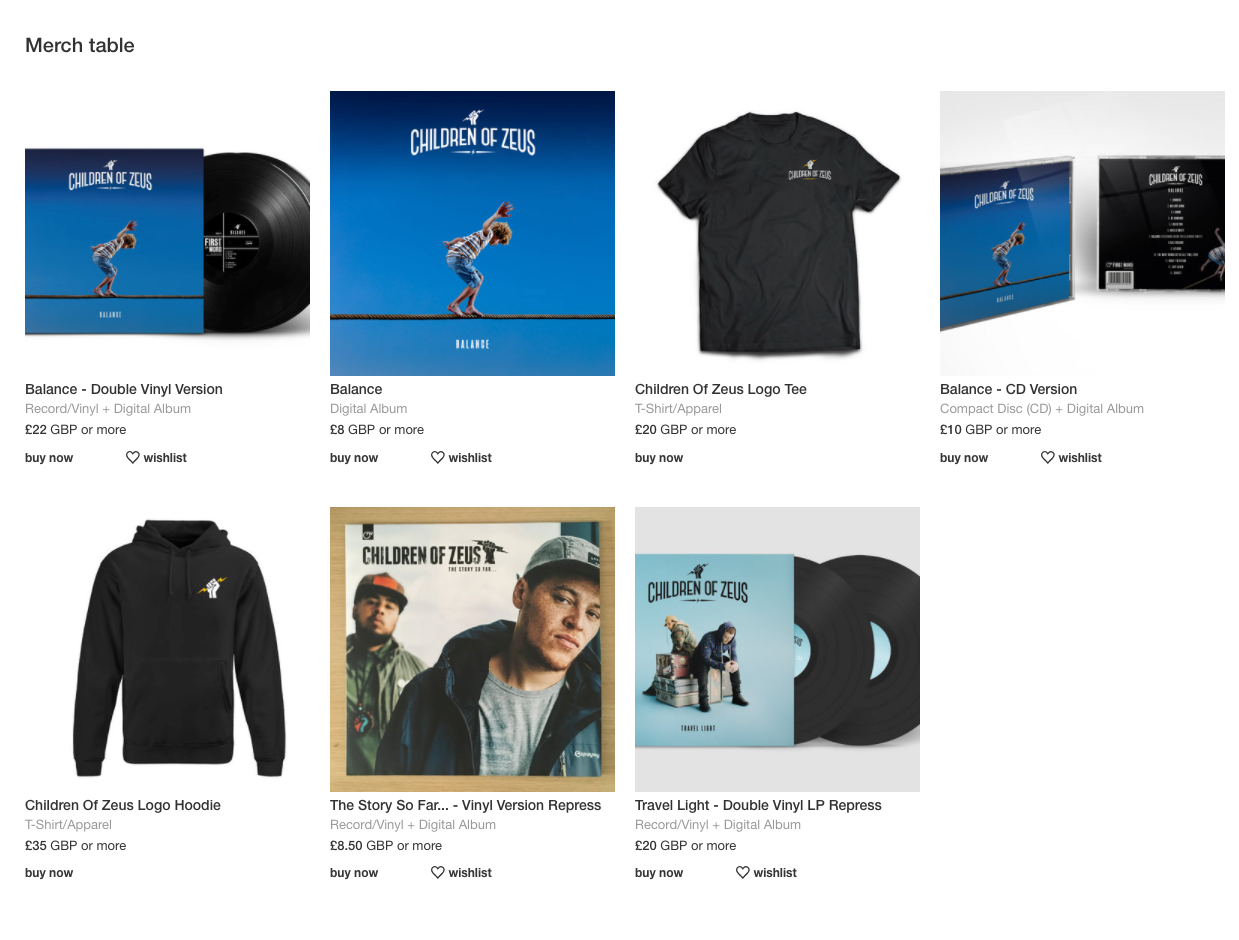Open the Balance digital album artwork
Image resolution: width=1239 pixels, height=940 pixels.
tap(472, 234)
